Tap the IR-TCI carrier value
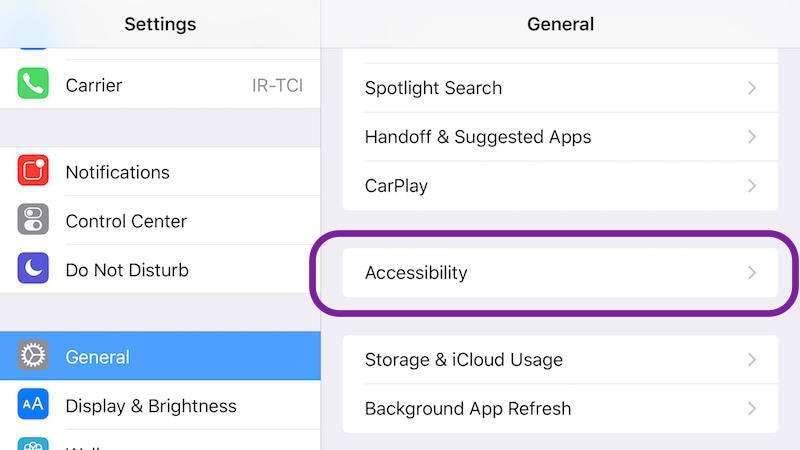The height and width of the screenshot is (450, 800). click(277, 86)
